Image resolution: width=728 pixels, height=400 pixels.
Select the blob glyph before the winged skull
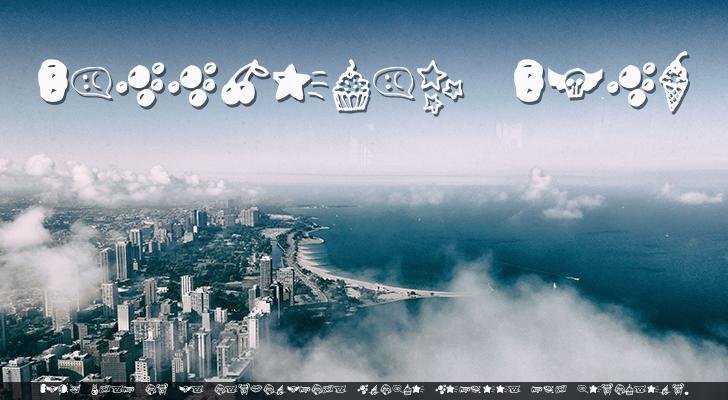tap(528, 81)
